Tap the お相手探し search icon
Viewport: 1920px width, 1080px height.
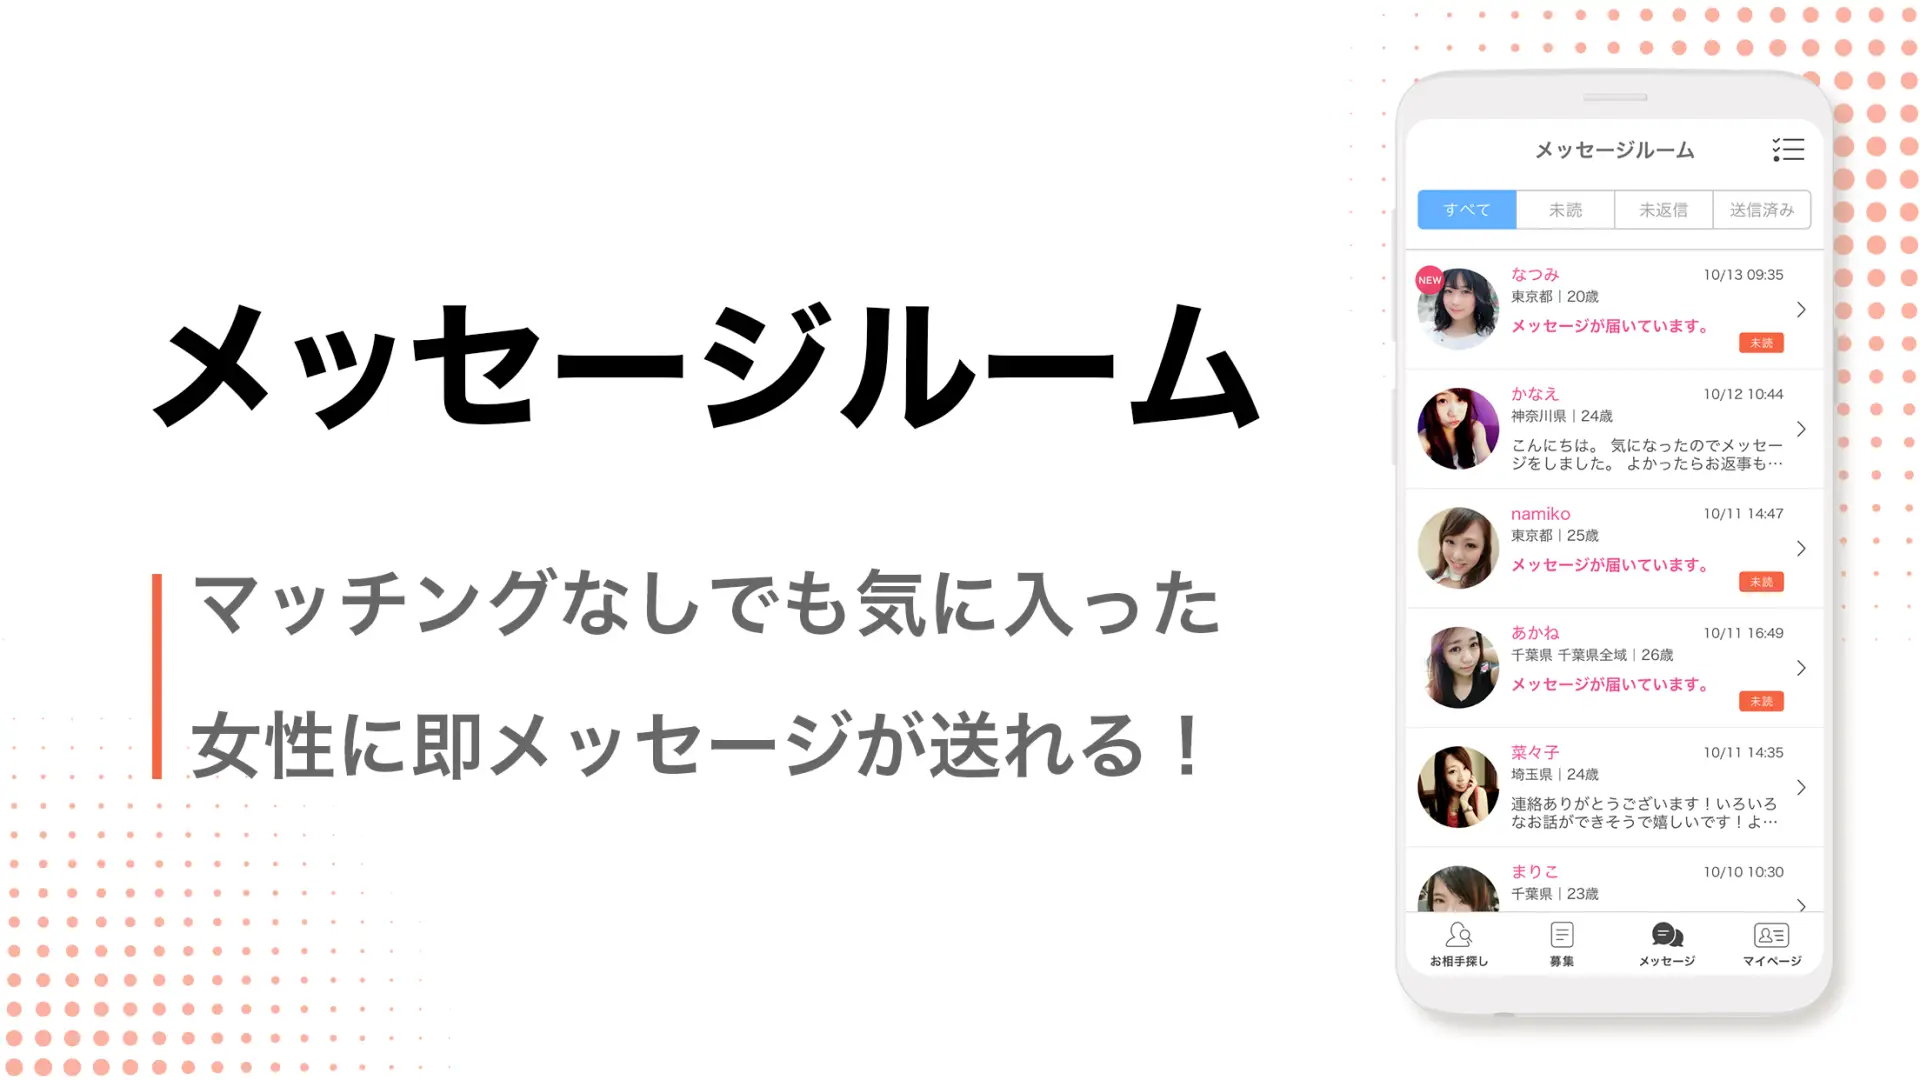coord(1459,935)
